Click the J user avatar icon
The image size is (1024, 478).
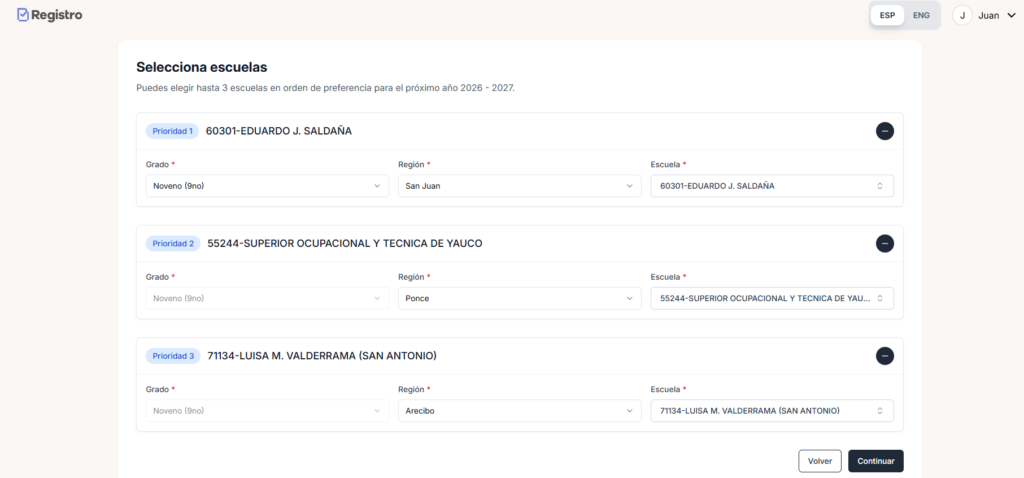tap(962, 15)
